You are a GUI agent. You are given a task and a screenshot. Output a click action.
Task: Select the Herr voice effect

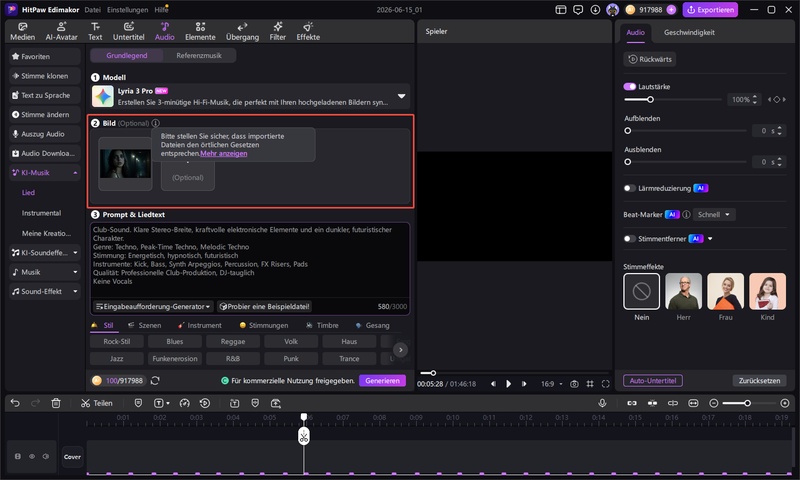point(683,291)
